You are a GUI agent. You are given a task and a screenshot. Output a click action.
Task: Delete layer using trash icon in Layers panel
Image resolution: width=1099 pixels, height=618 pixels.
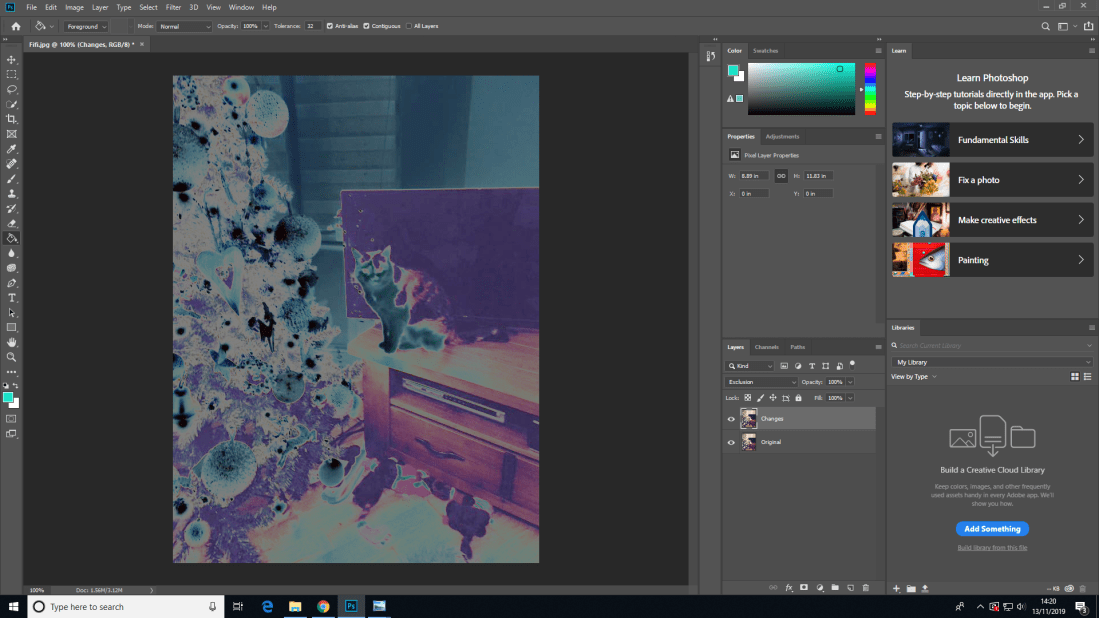pyautogui.click(x=866, y=588)
